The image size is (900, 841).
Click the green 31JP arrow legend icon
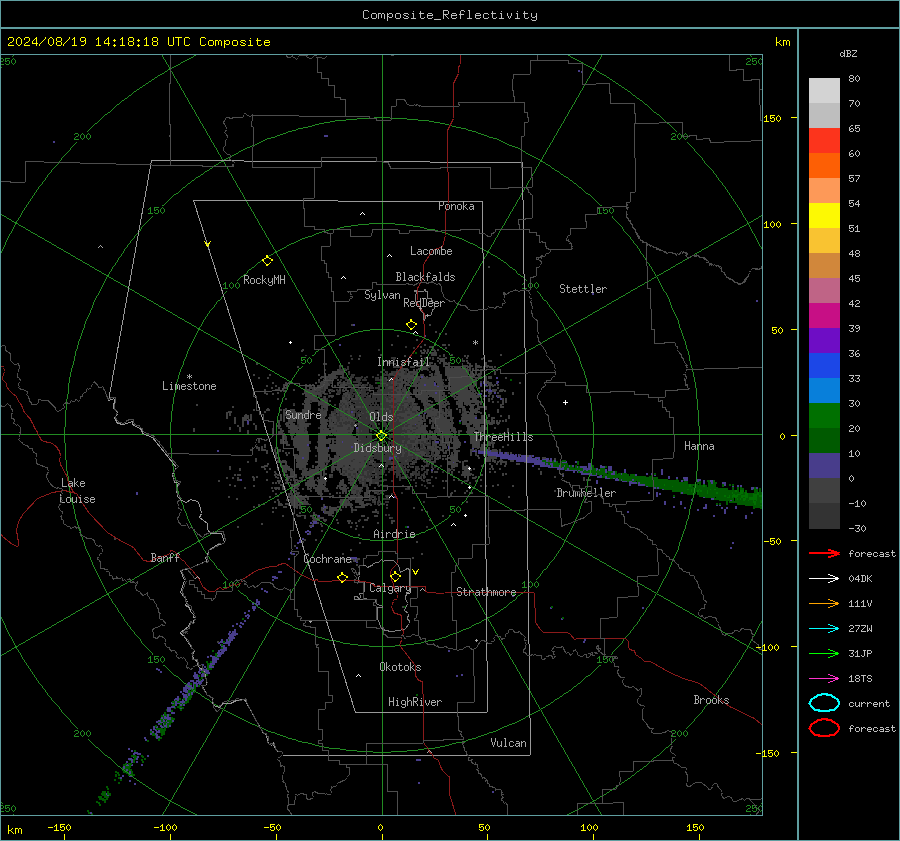pos(824,653)
